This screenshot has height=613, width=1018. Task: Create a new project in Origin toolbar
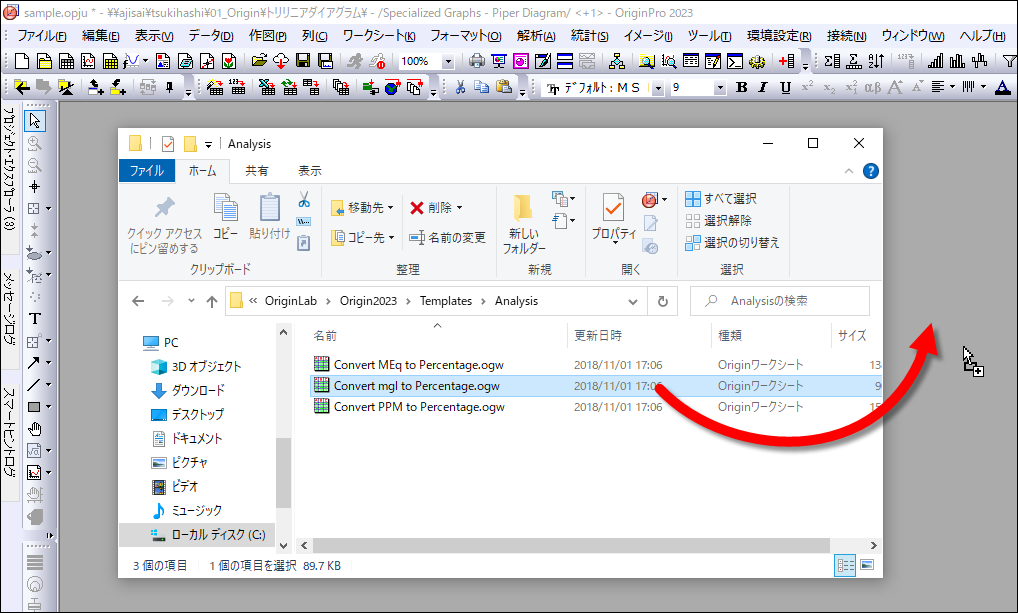22,61
